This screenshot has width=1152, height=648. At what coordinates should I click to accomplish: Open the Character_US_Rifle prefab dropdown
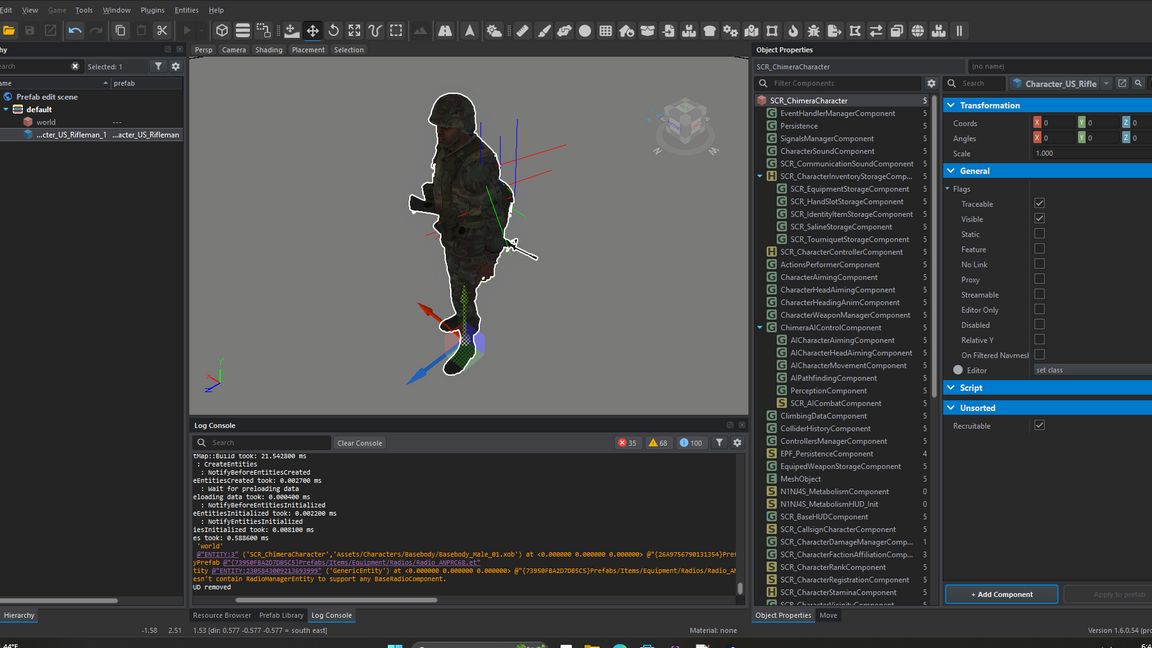[x=1106, y=84]
